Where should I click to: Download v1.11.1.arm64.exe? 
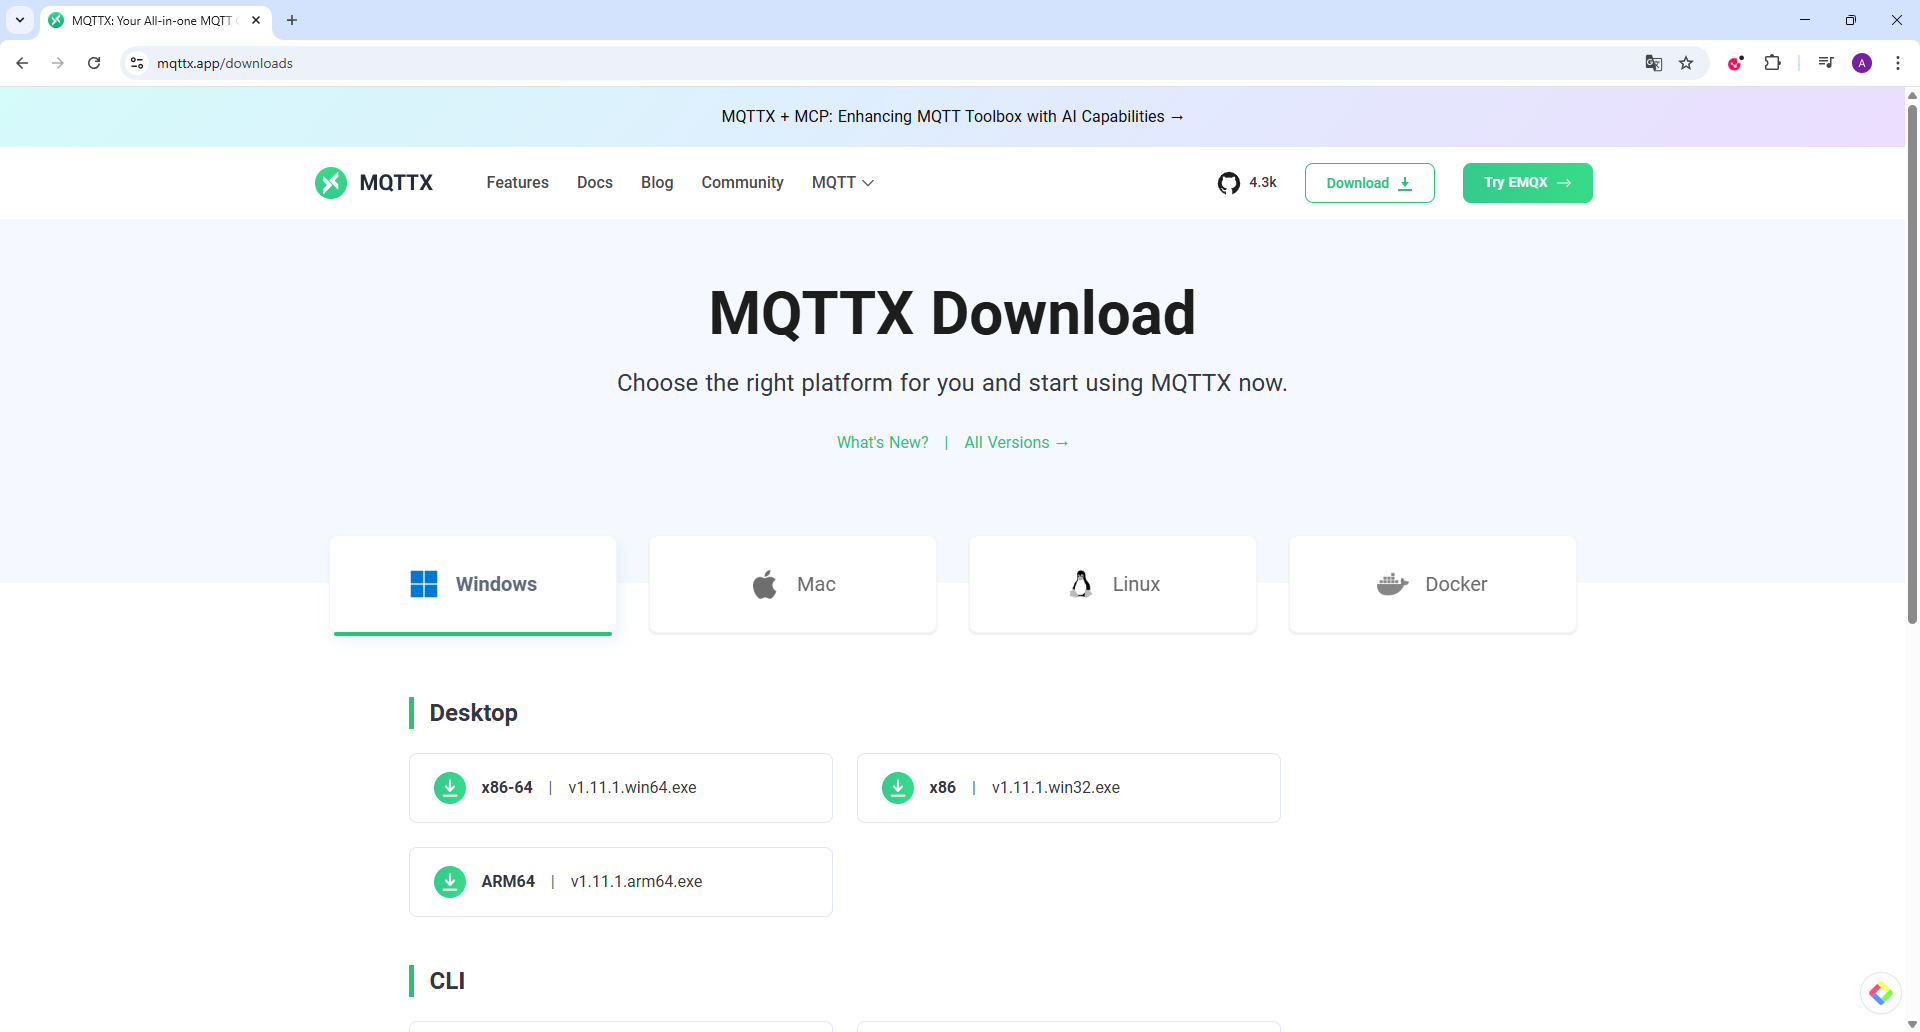click(621, 882)
